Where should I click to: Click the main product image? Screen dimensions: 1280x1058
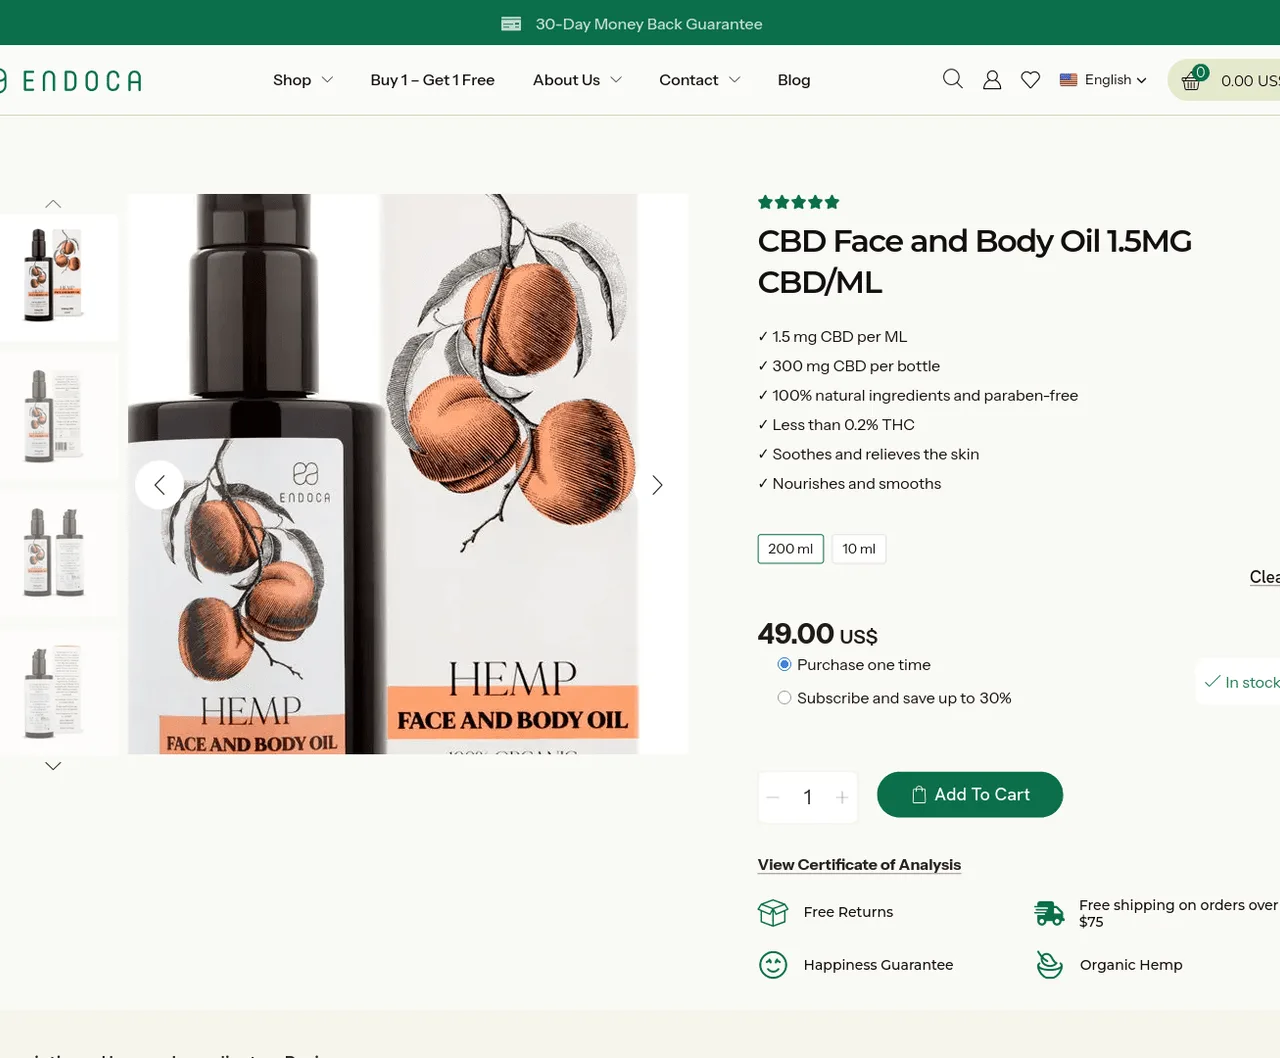(408, 474)
